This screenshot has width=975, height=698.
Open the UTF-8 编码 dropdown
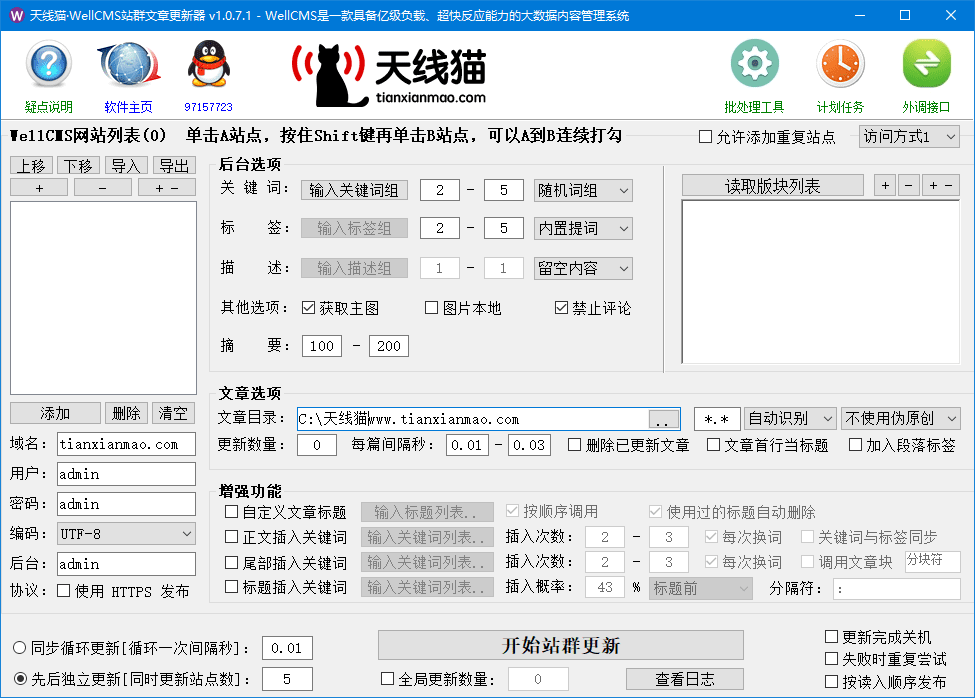click(126, 534)
